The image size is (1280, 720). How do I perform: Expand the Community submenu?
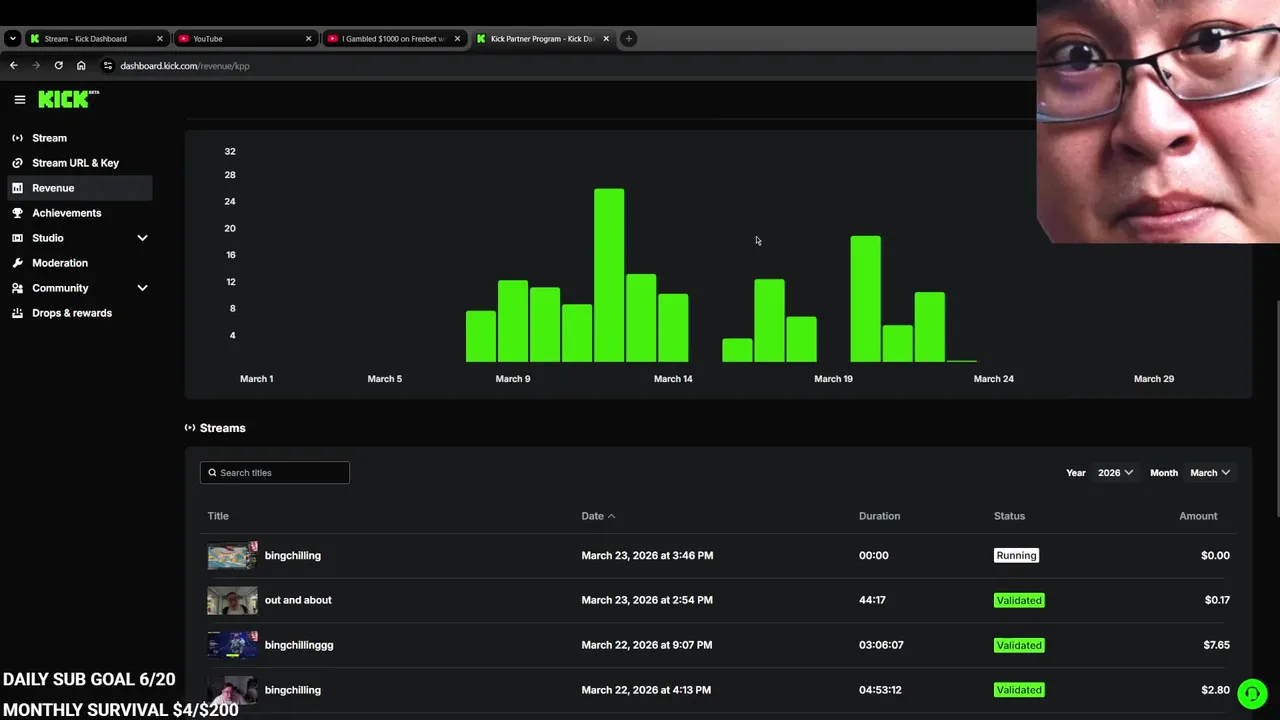pos(142,288)
